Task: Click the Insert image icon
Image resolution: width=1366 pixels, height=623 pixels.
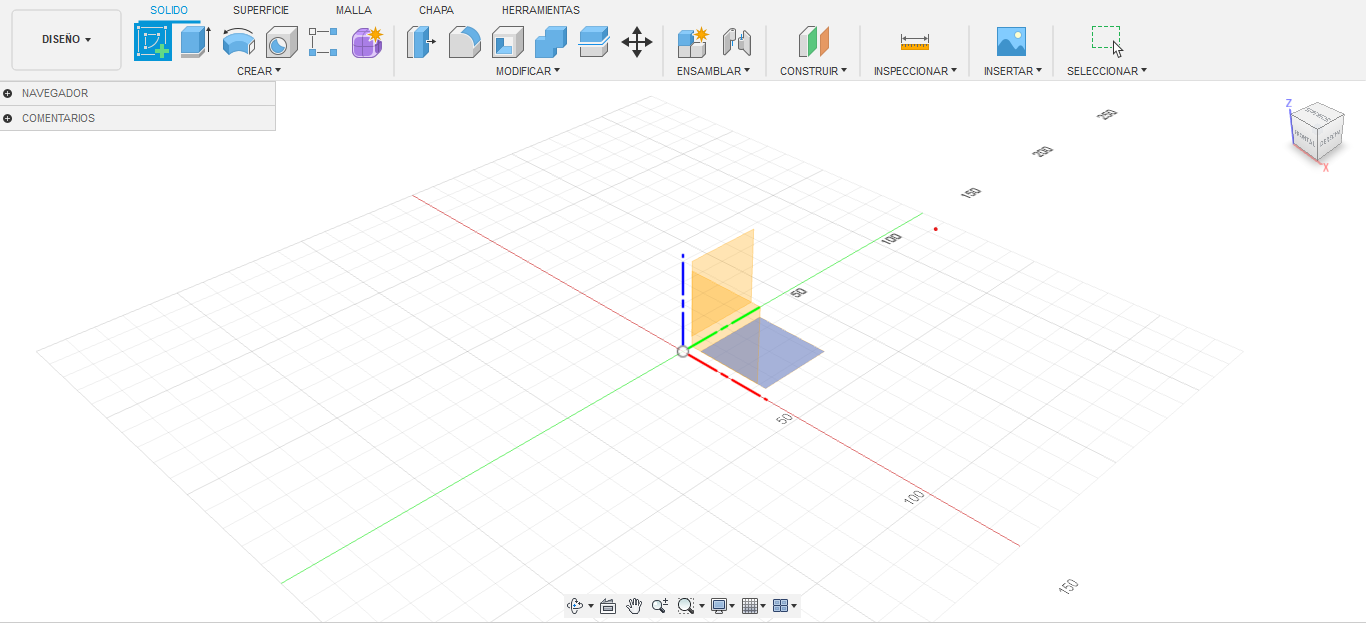Action: [x=1011, y=42]
